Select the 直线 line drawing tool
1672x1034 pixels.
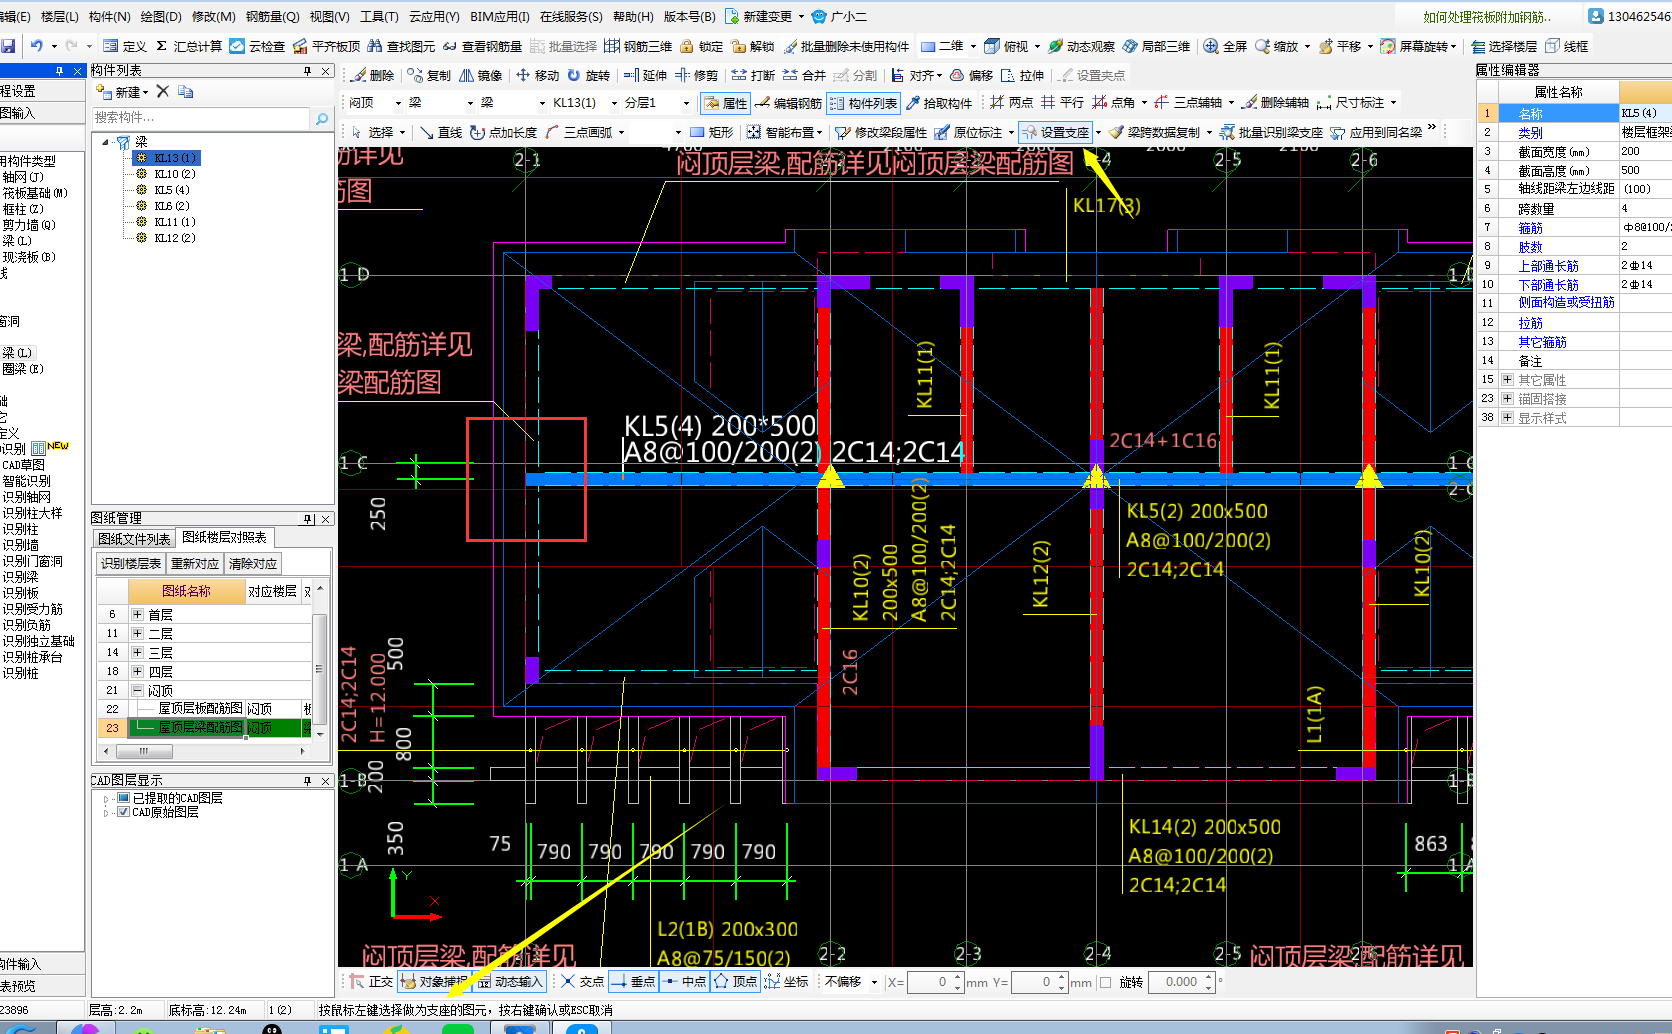click(441, 132)
